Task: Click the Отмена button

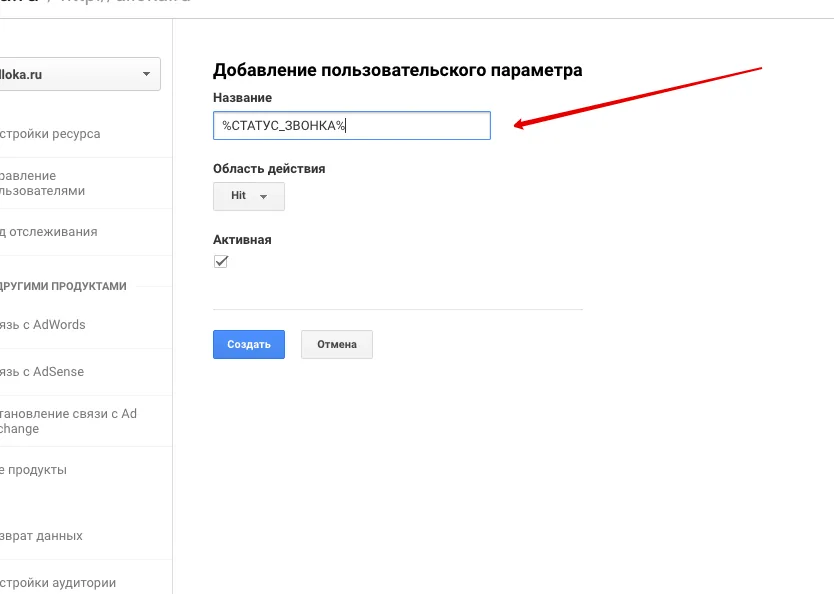Action: pos(337,345)
